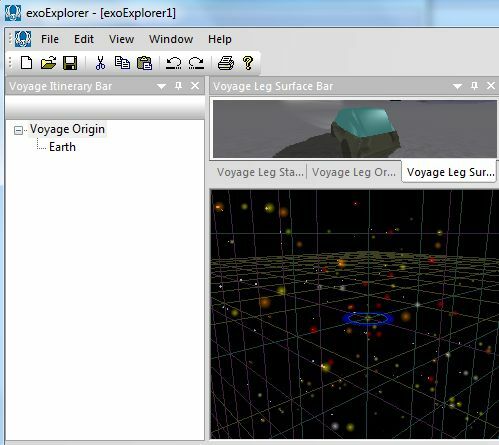The width and height of the screenshot is (499, 445).
Task: Select Earth in the itinerary tree
Action: [x=62, y=147]
